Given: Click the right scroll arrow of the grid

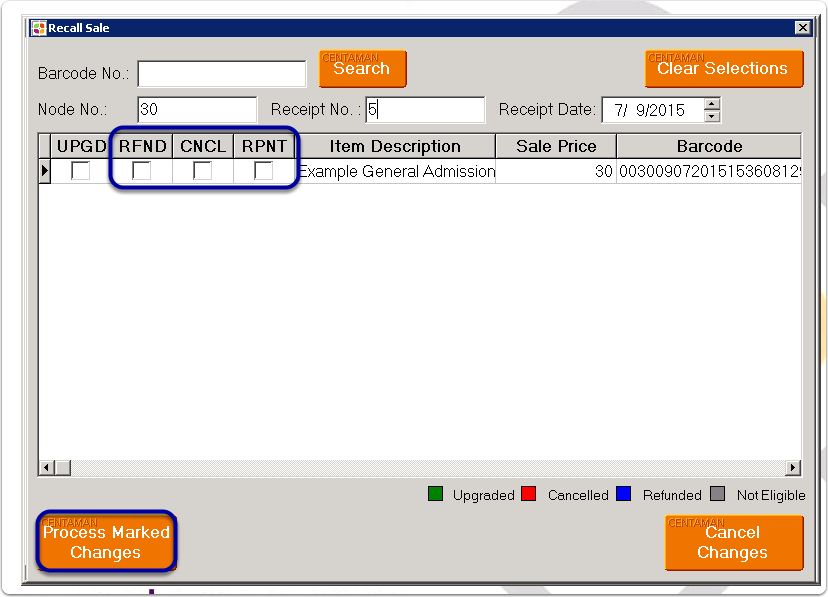Looking at the screenshot, I should click(x=792, y=467).
